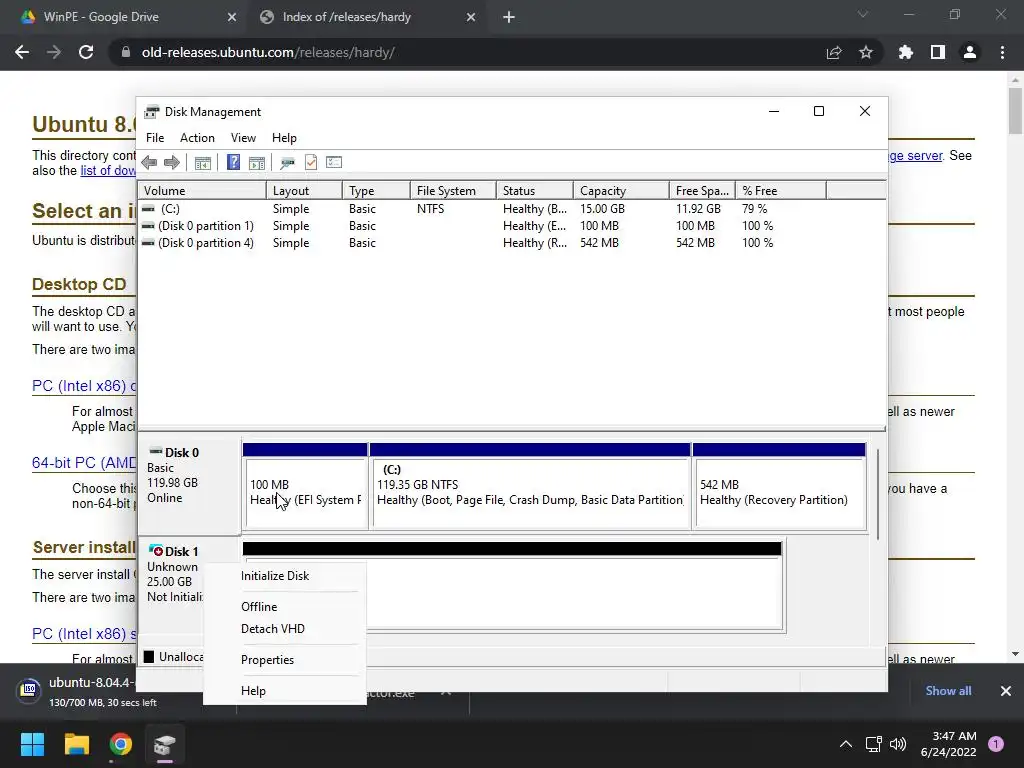Close the WinPE - Google Drive tab
The height and width of the screenshot is (768, 1024).
pyautogui.click(x=232, y=17)
